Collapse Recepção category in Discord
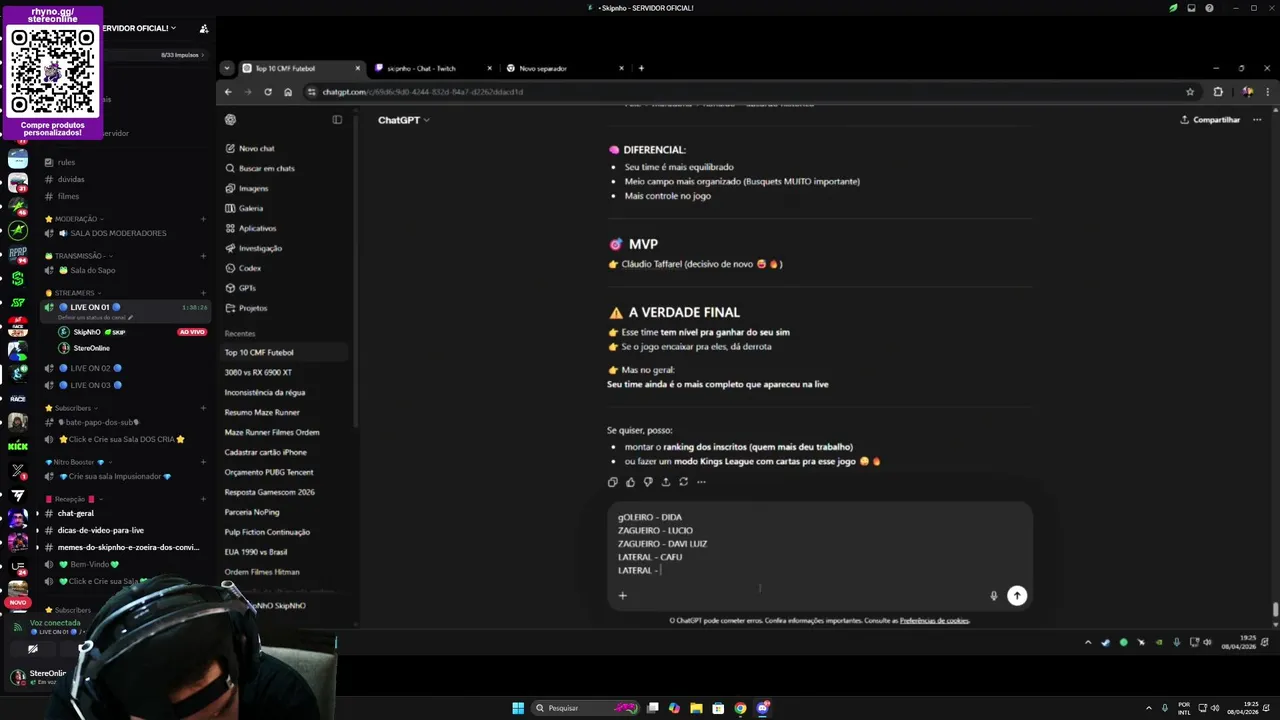Screen dimensions: 1280x720 (x=74, y=499)
